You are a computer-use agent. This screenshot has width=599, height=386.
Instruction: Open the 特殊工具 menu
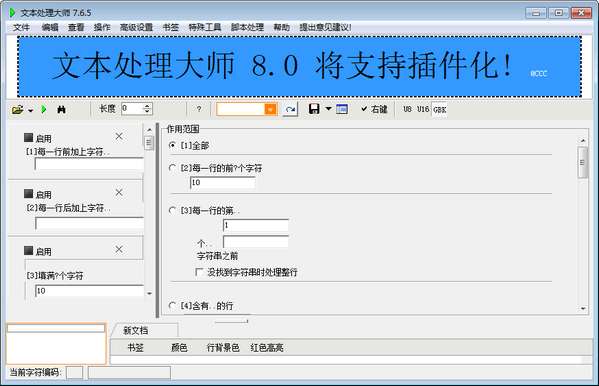pyautogui.click(x=205, y=27)
